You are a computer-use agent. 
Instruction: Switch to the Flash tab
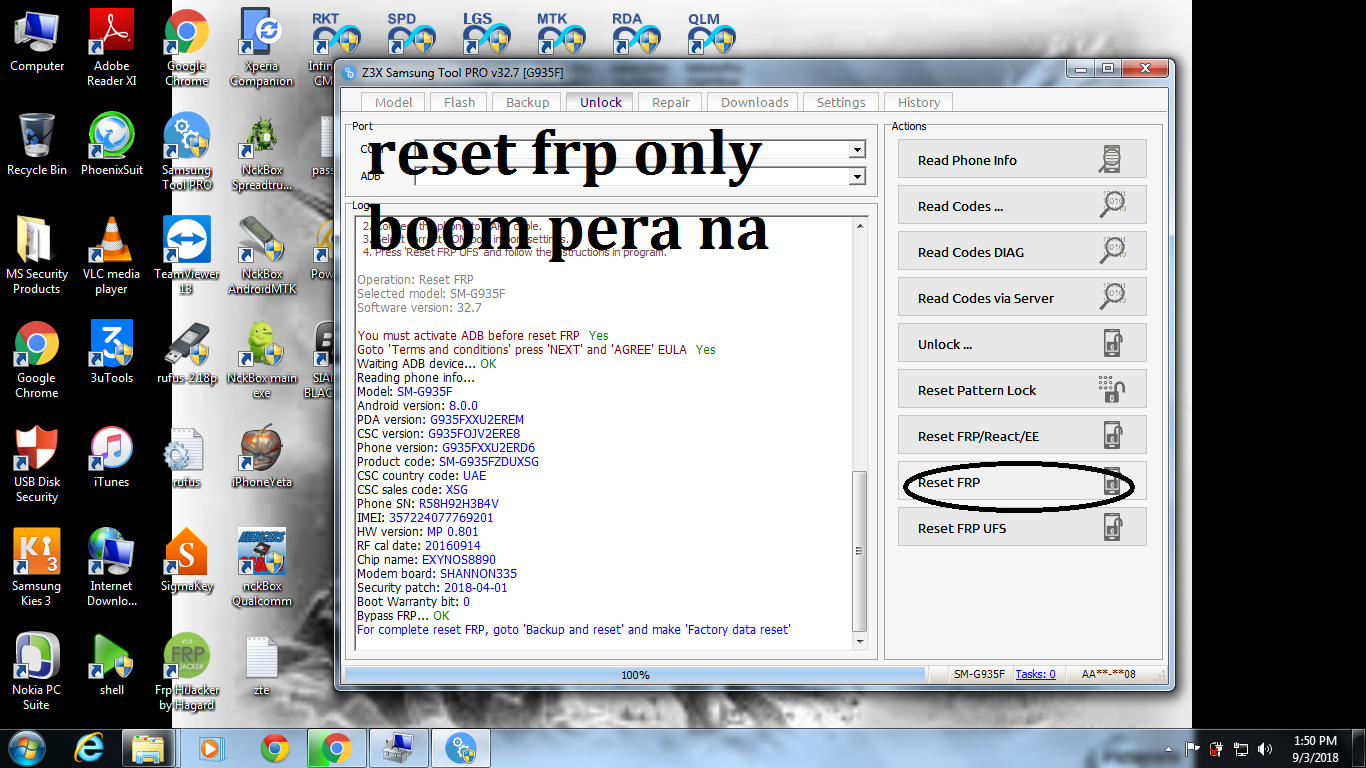pos(459,102)
